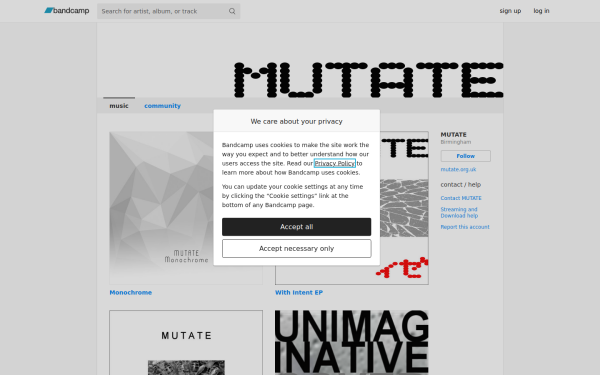The width and height of the screenshot is (600, 375).
Task: Open the Monochrome album title link
Action: pyautogui.click(x=130, y=292)
